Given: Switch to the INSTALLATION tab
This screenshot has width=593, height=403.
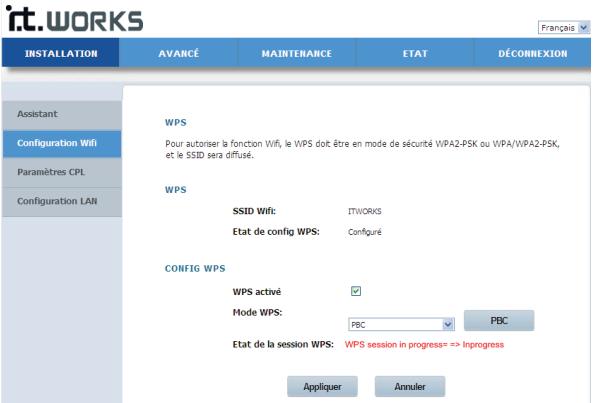Looking at the screenshot, I should pyautogui.click(x=61, y=53).
